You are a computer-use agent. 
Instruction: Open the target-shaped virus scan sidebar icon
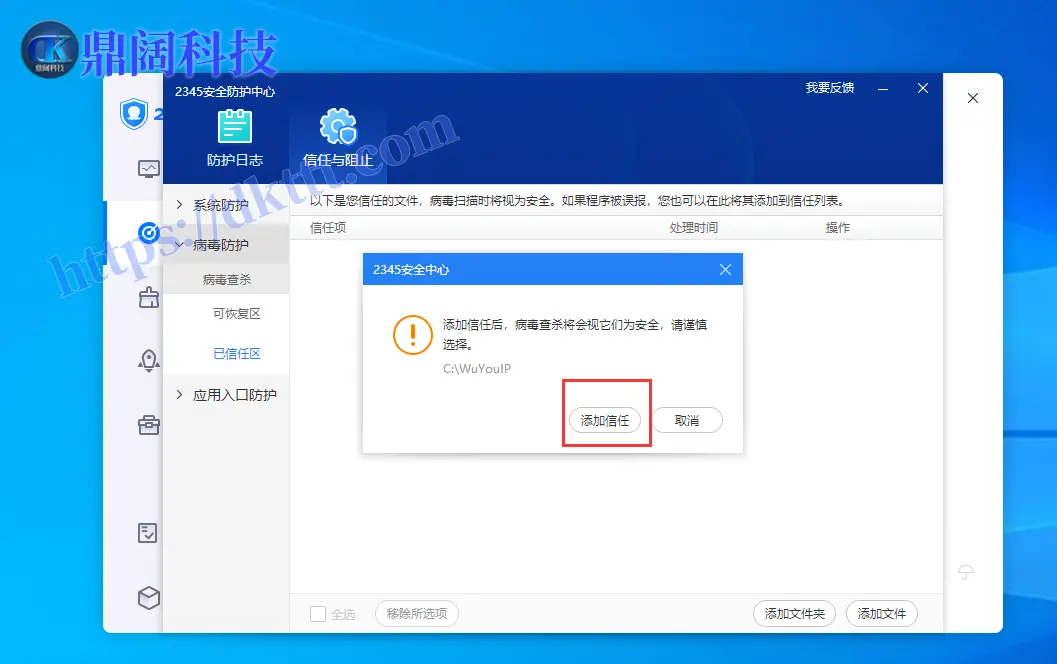(148, 233)
